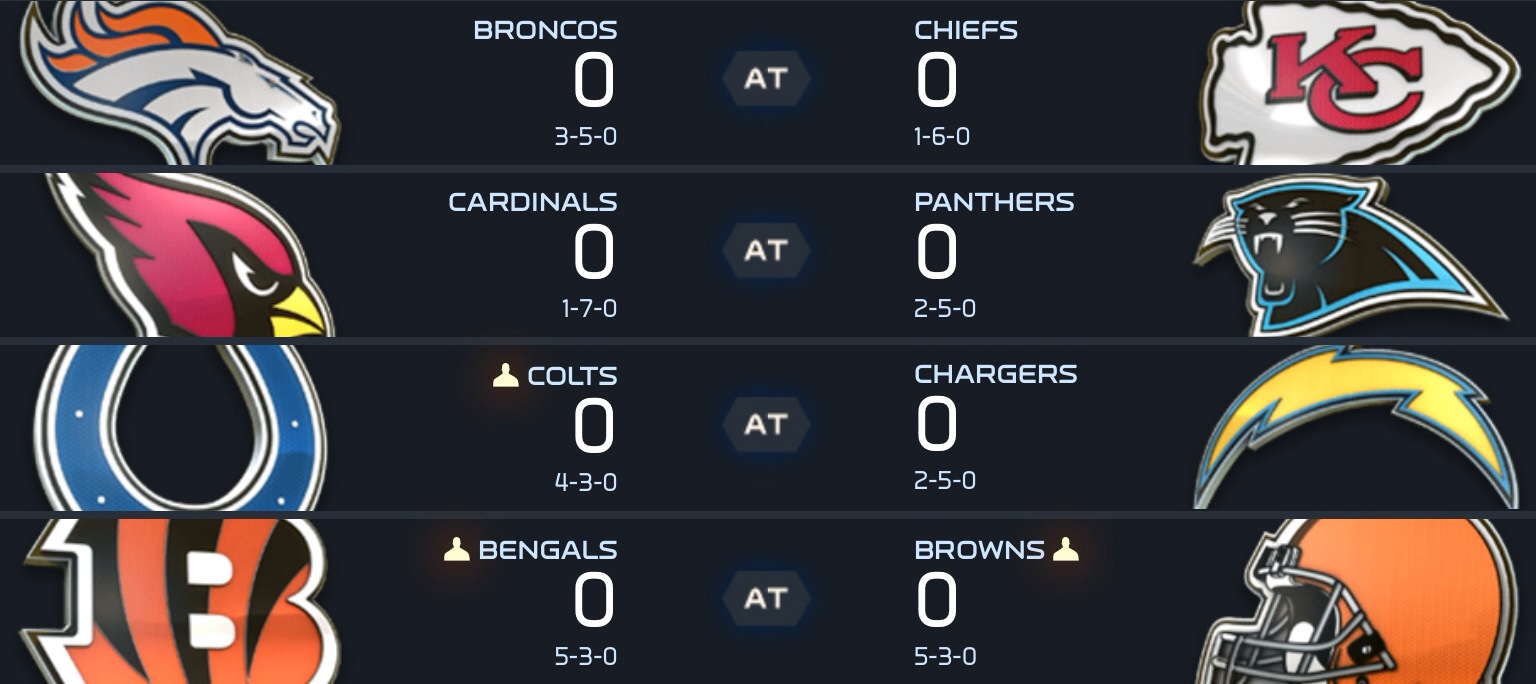The image size is (1536, 684).
Task: Click the user icon beside Colts
Action: [x=506, y=376]
